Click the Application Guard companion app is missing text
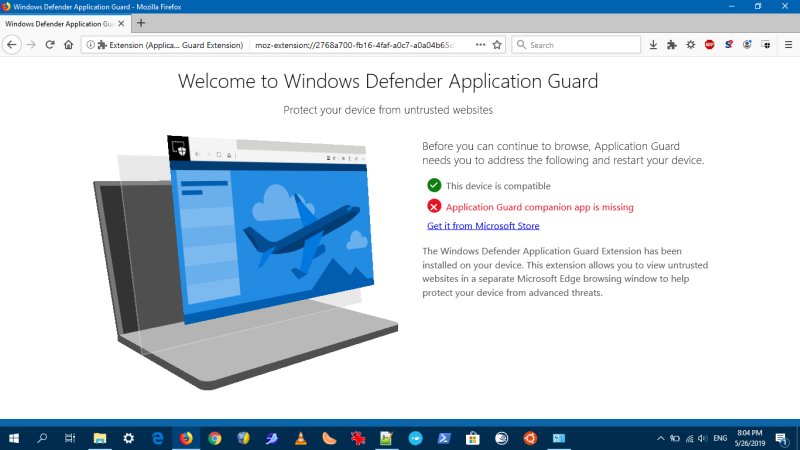Viewport: 800px width, 450px height. 540,207
